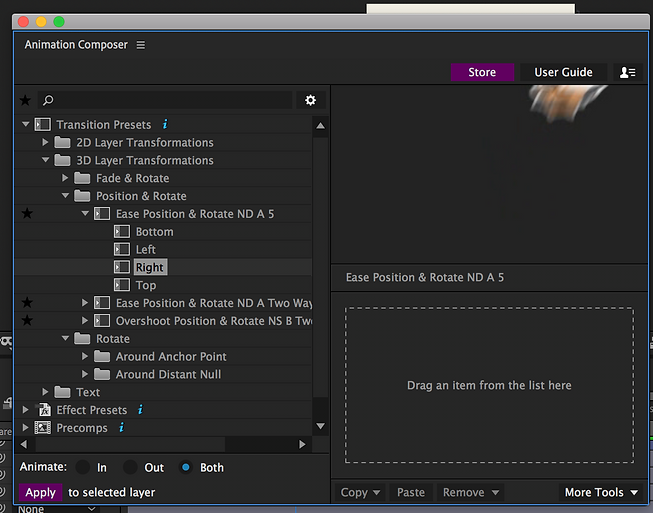Click the info icon next to Precomps
The height and width of the screenshot is (513, 653).
click(121, 427)
